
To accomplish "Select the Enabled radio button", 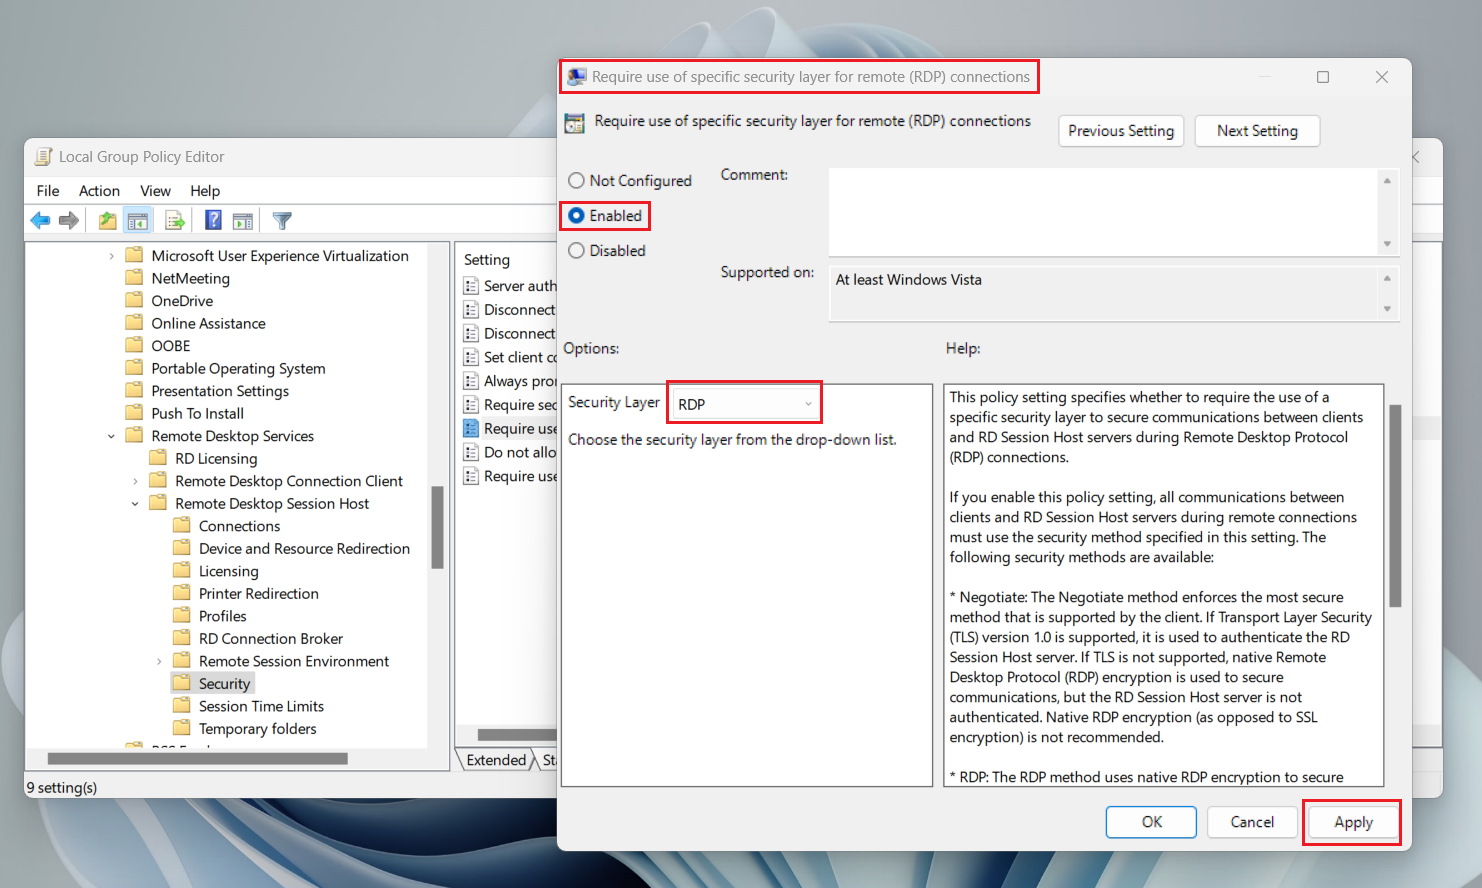I will [576, 216].
